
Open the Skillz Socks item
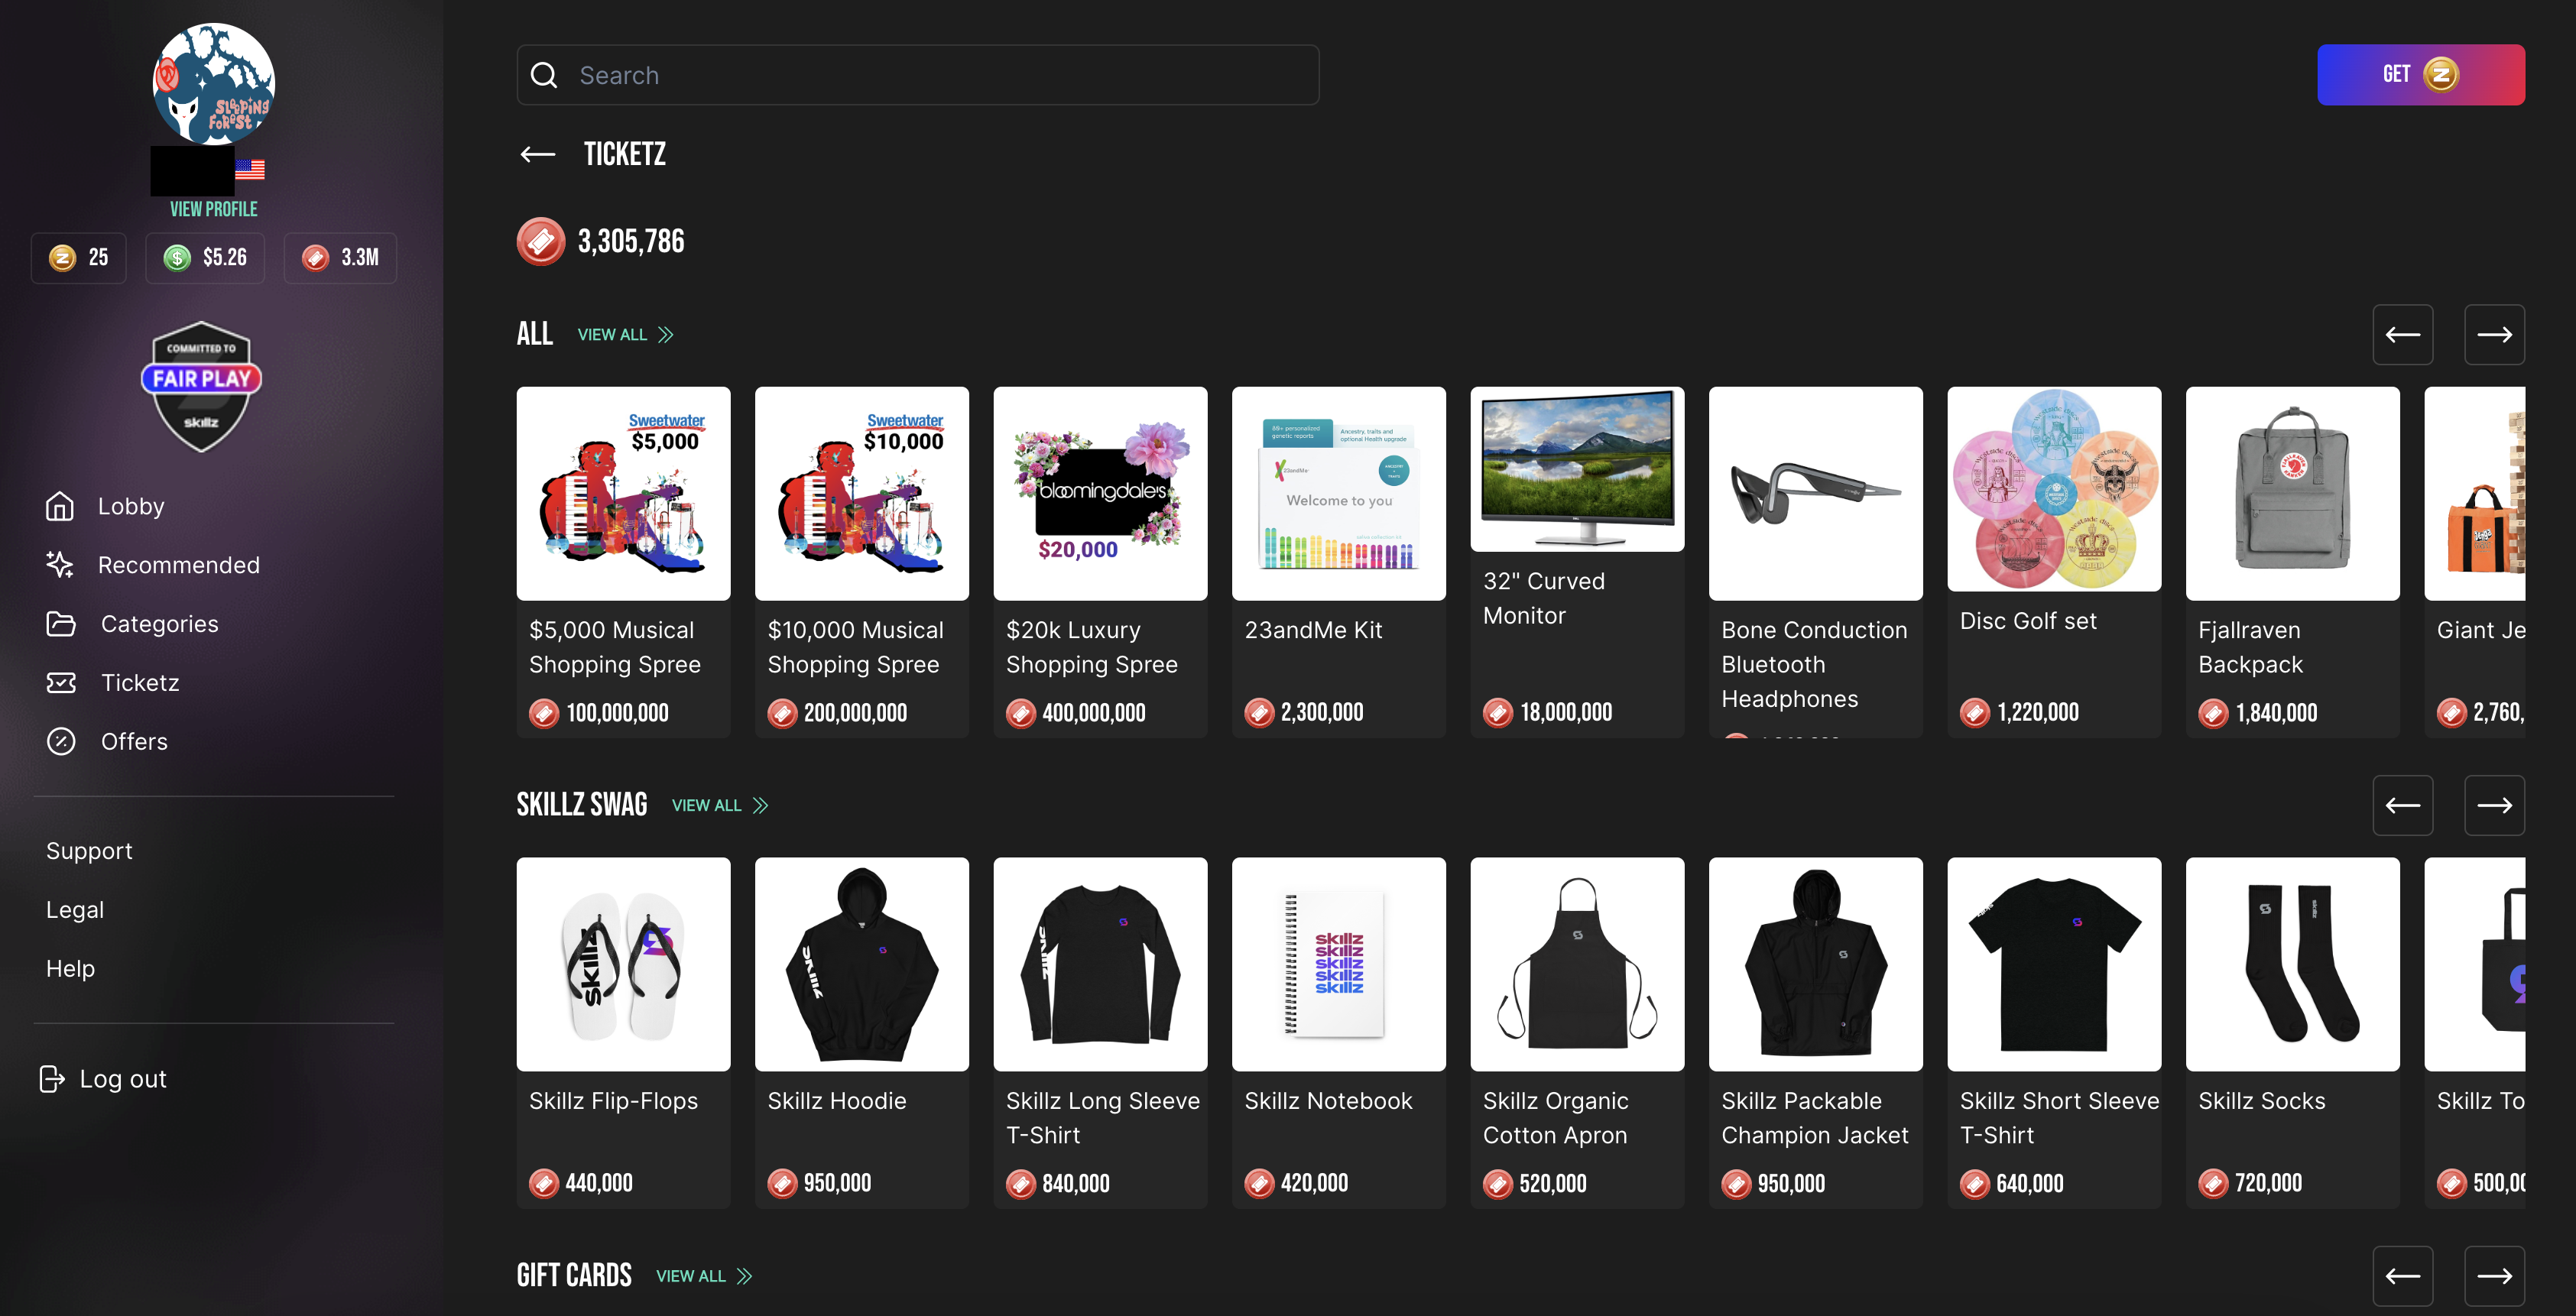click(x=2292, y=1033)
